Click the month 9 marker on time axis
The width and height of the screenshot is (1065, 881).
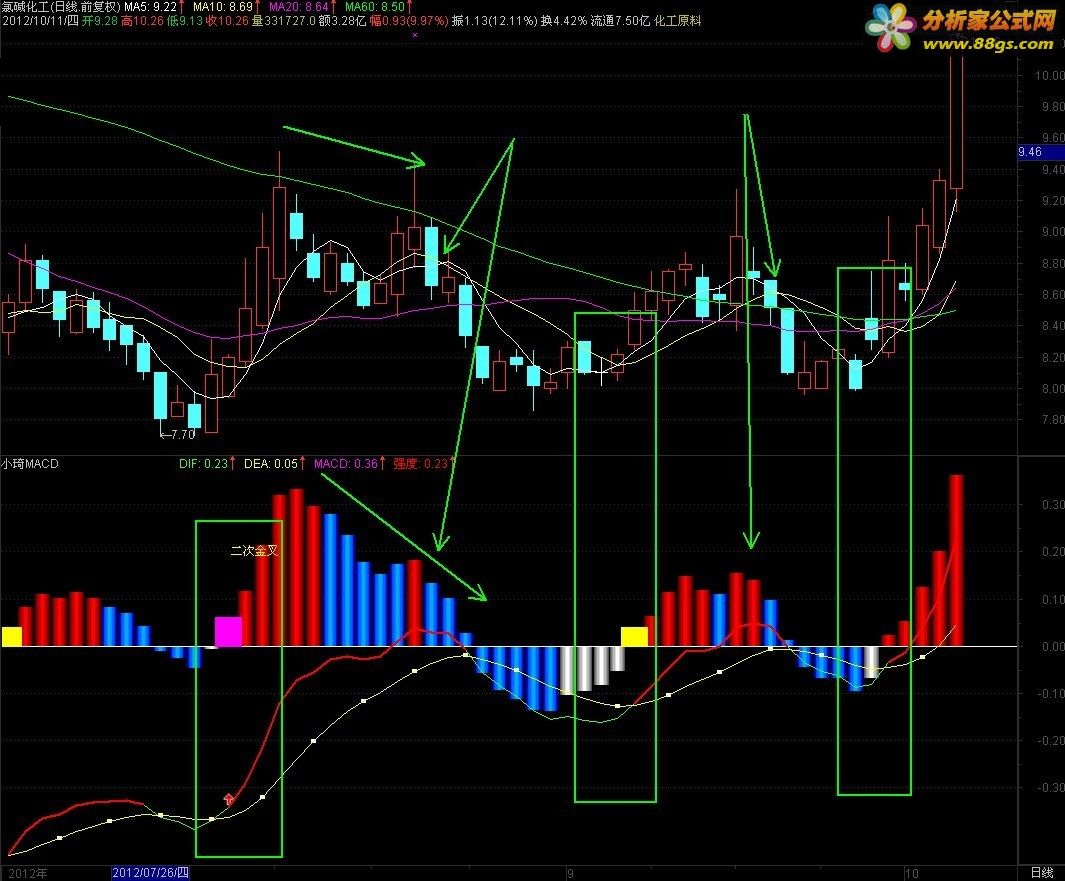pos(571,874)
